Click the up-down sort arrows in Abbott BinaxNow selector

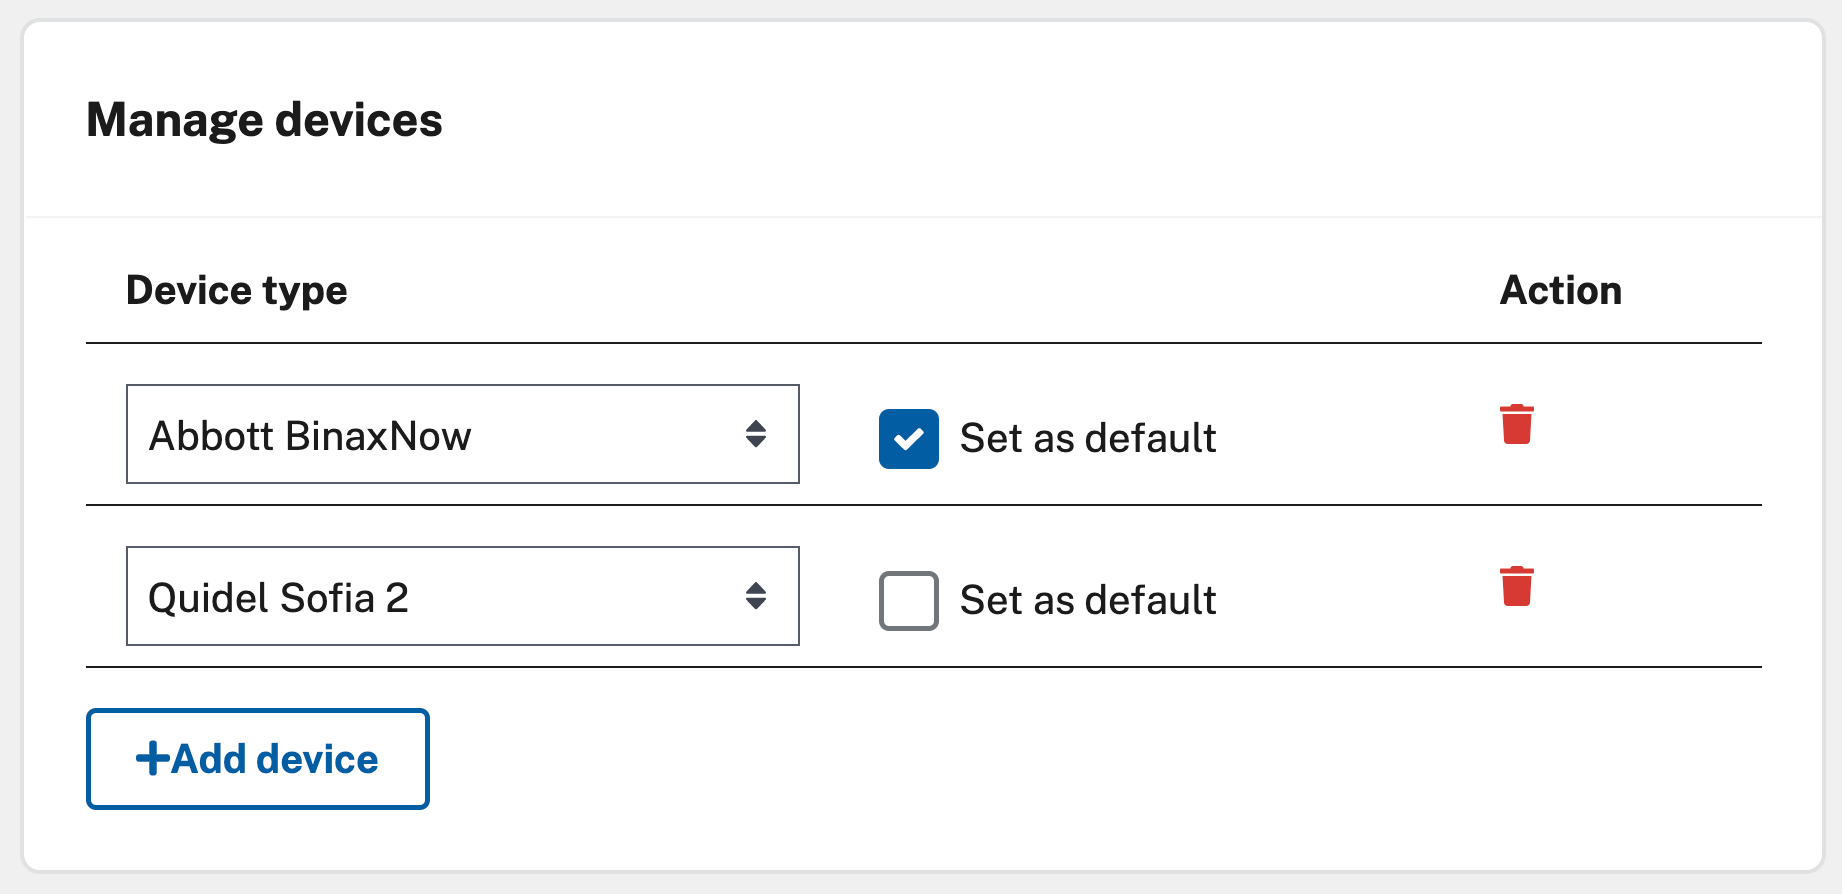tap(757, 435)
